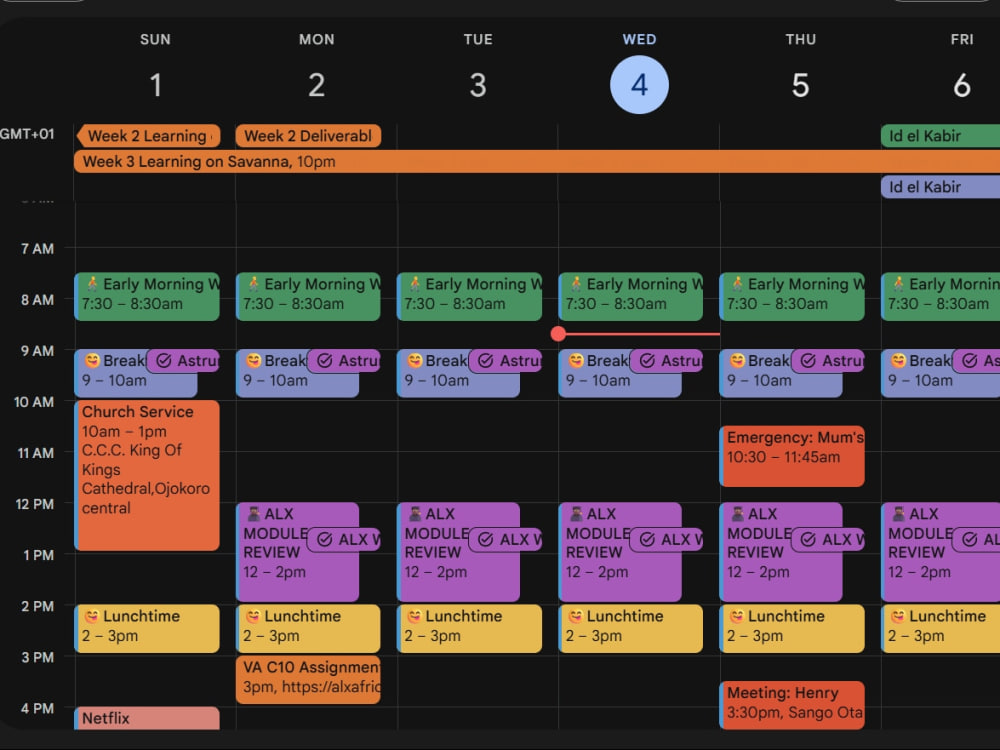Open Church Service 10am – 1pm event
1000x750 pixels.
(x=147, y=475)
